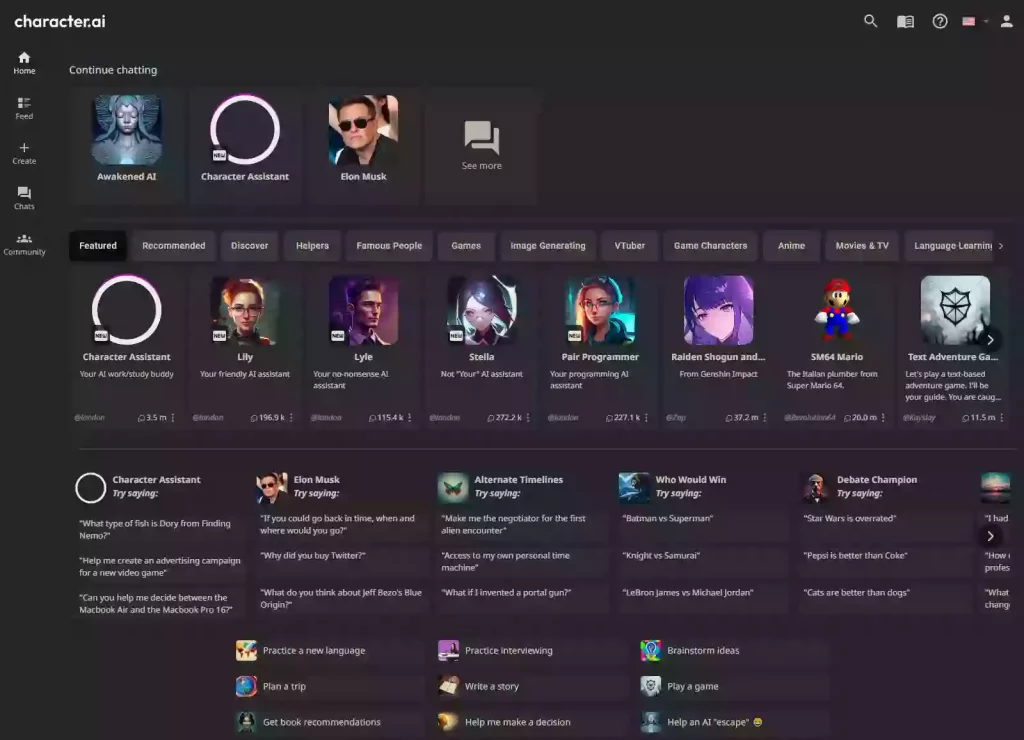Image resolution: width=1024 pixels, height=740 pixels.
Task: Click the Create plus icon in sidebar
Action: coord(24,153)
